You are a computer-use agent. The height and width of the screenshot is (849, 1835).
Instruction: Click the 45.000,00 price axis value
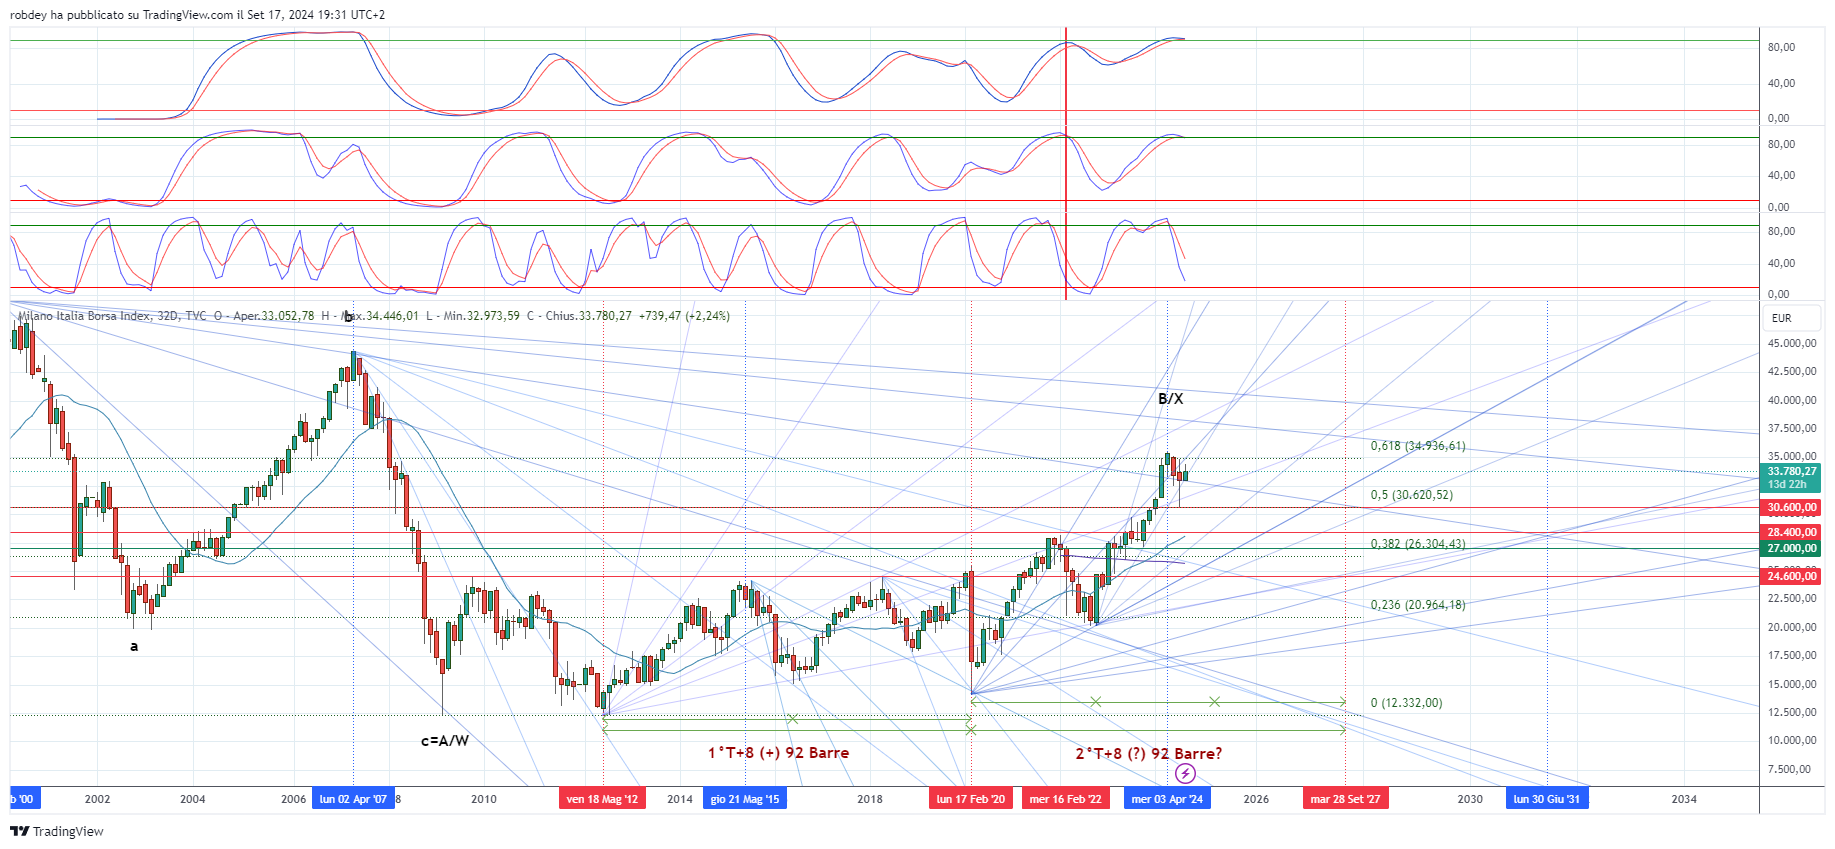click(x=1792, y=343)
